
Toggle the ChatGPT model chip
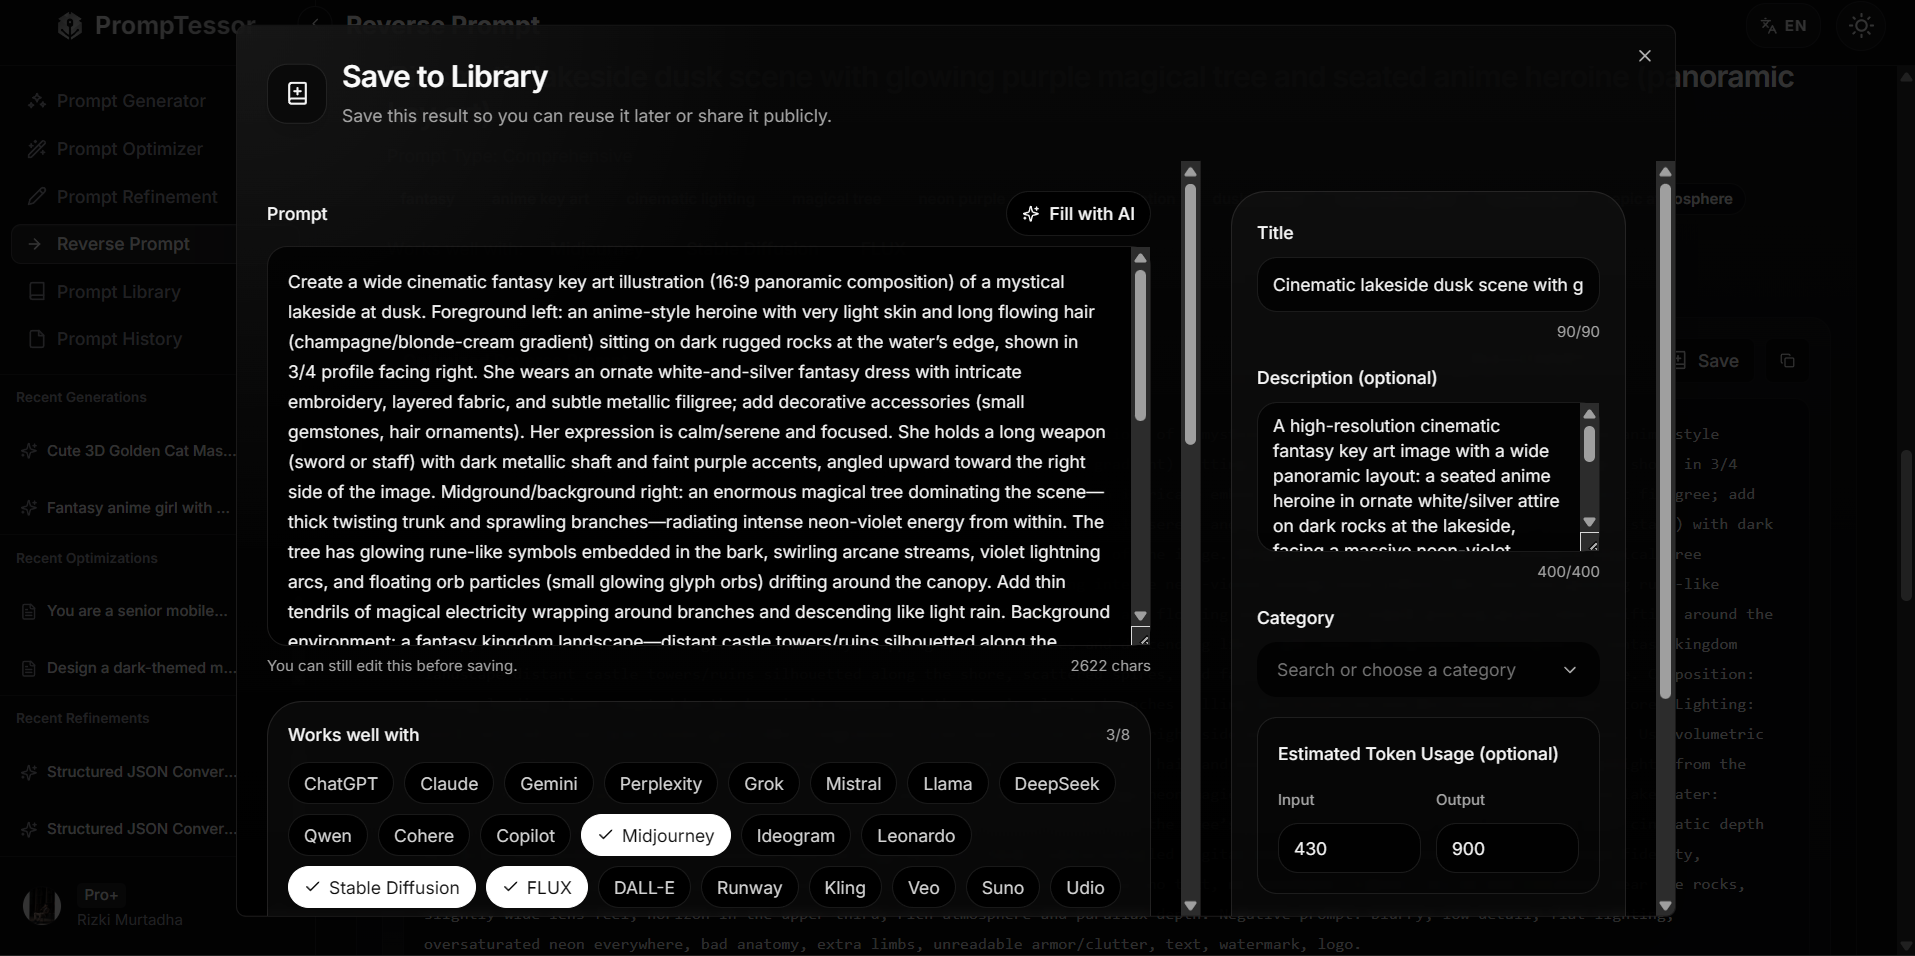[x=341, y=784]
